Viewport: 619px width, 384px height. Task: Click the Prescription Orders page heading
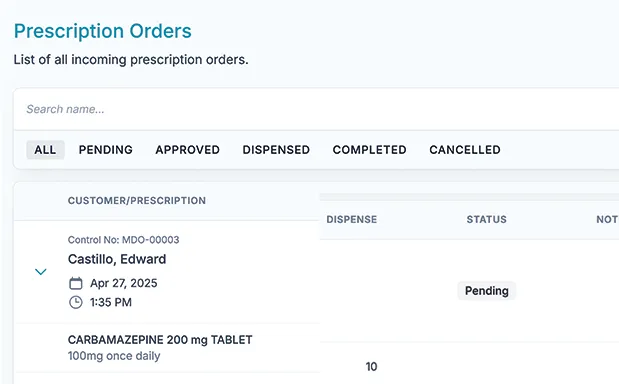pyautogui.click(x=103, y=31)
